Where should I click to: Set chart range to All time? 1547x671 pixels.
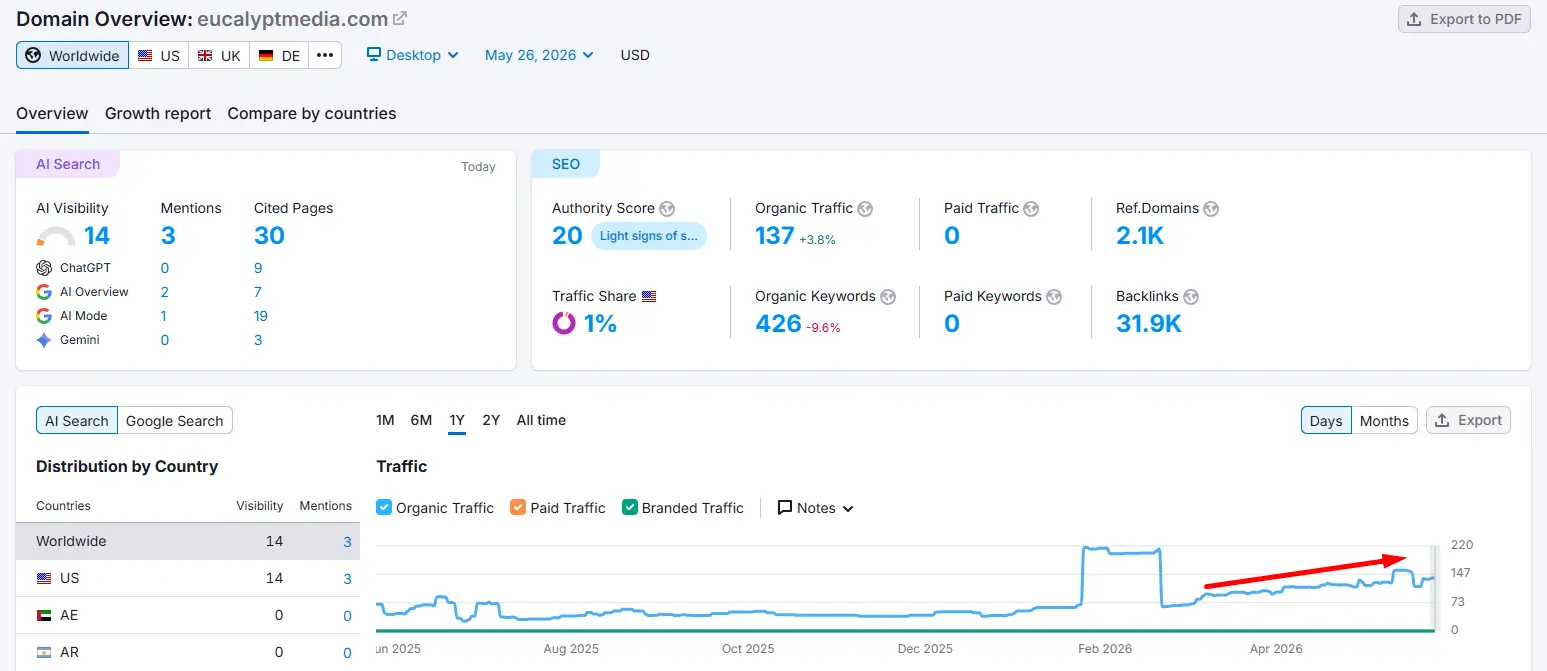point(541,420)
